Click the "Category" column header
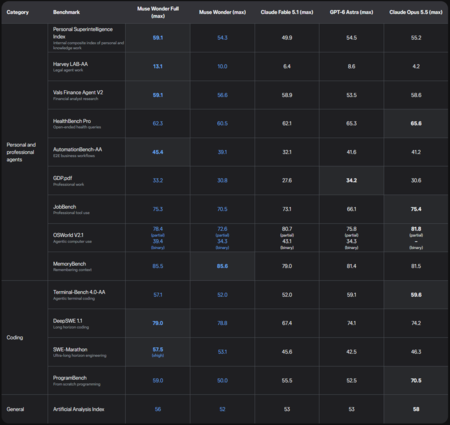 click(x=18, y=12)
